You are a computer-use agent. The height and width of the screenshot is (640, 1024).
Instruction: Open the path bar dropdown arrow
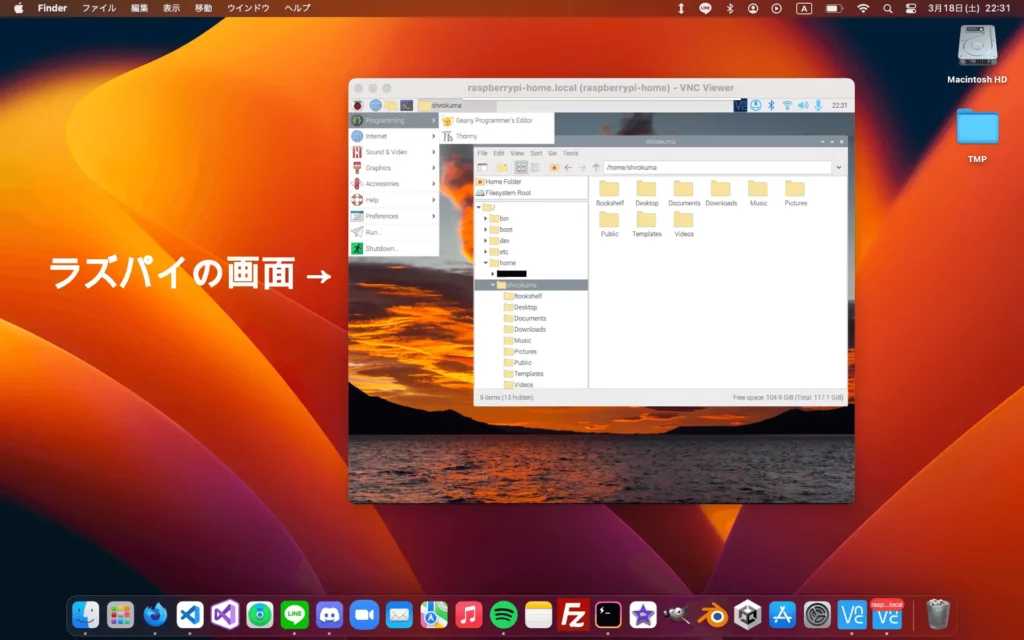pos(839,168)
